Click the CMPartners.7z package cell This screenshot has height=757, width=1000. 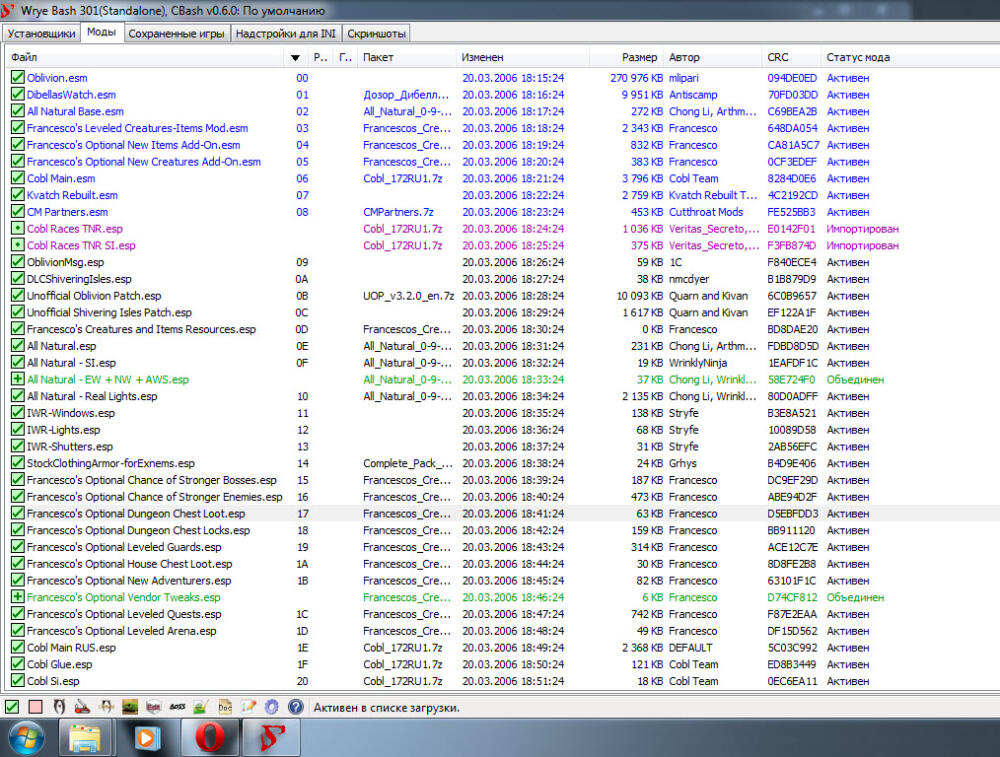tap(398, 212)
